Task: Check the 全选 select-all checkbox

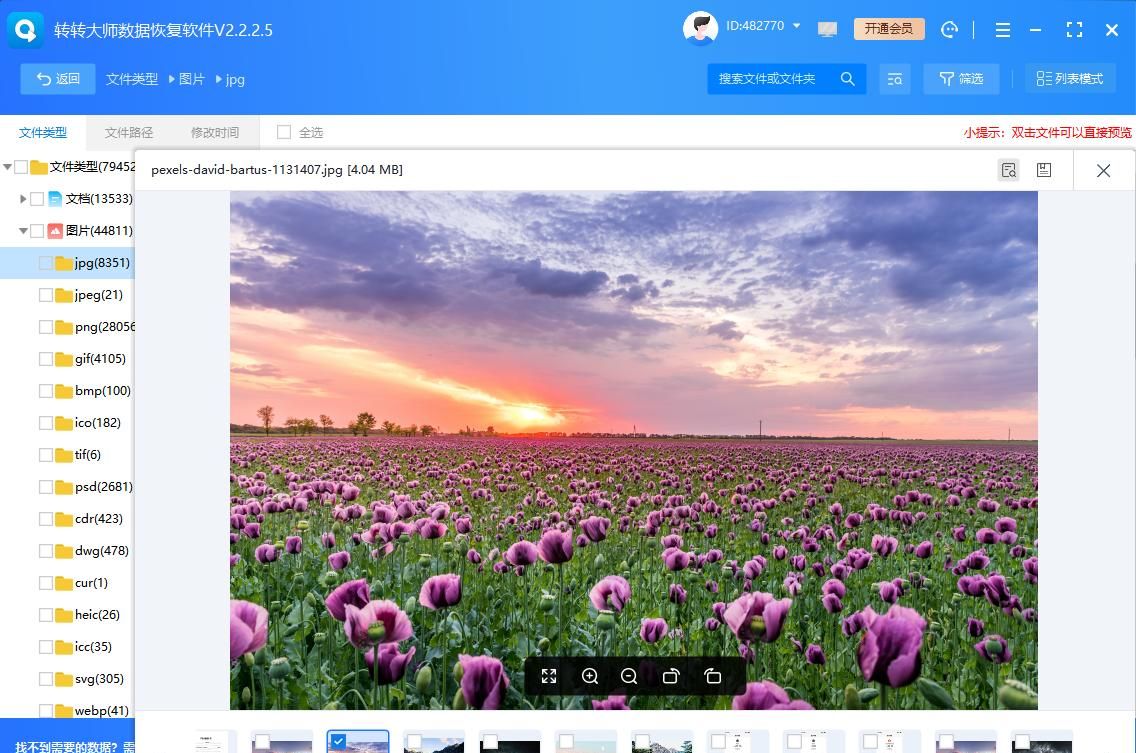Action: (284, 132)
